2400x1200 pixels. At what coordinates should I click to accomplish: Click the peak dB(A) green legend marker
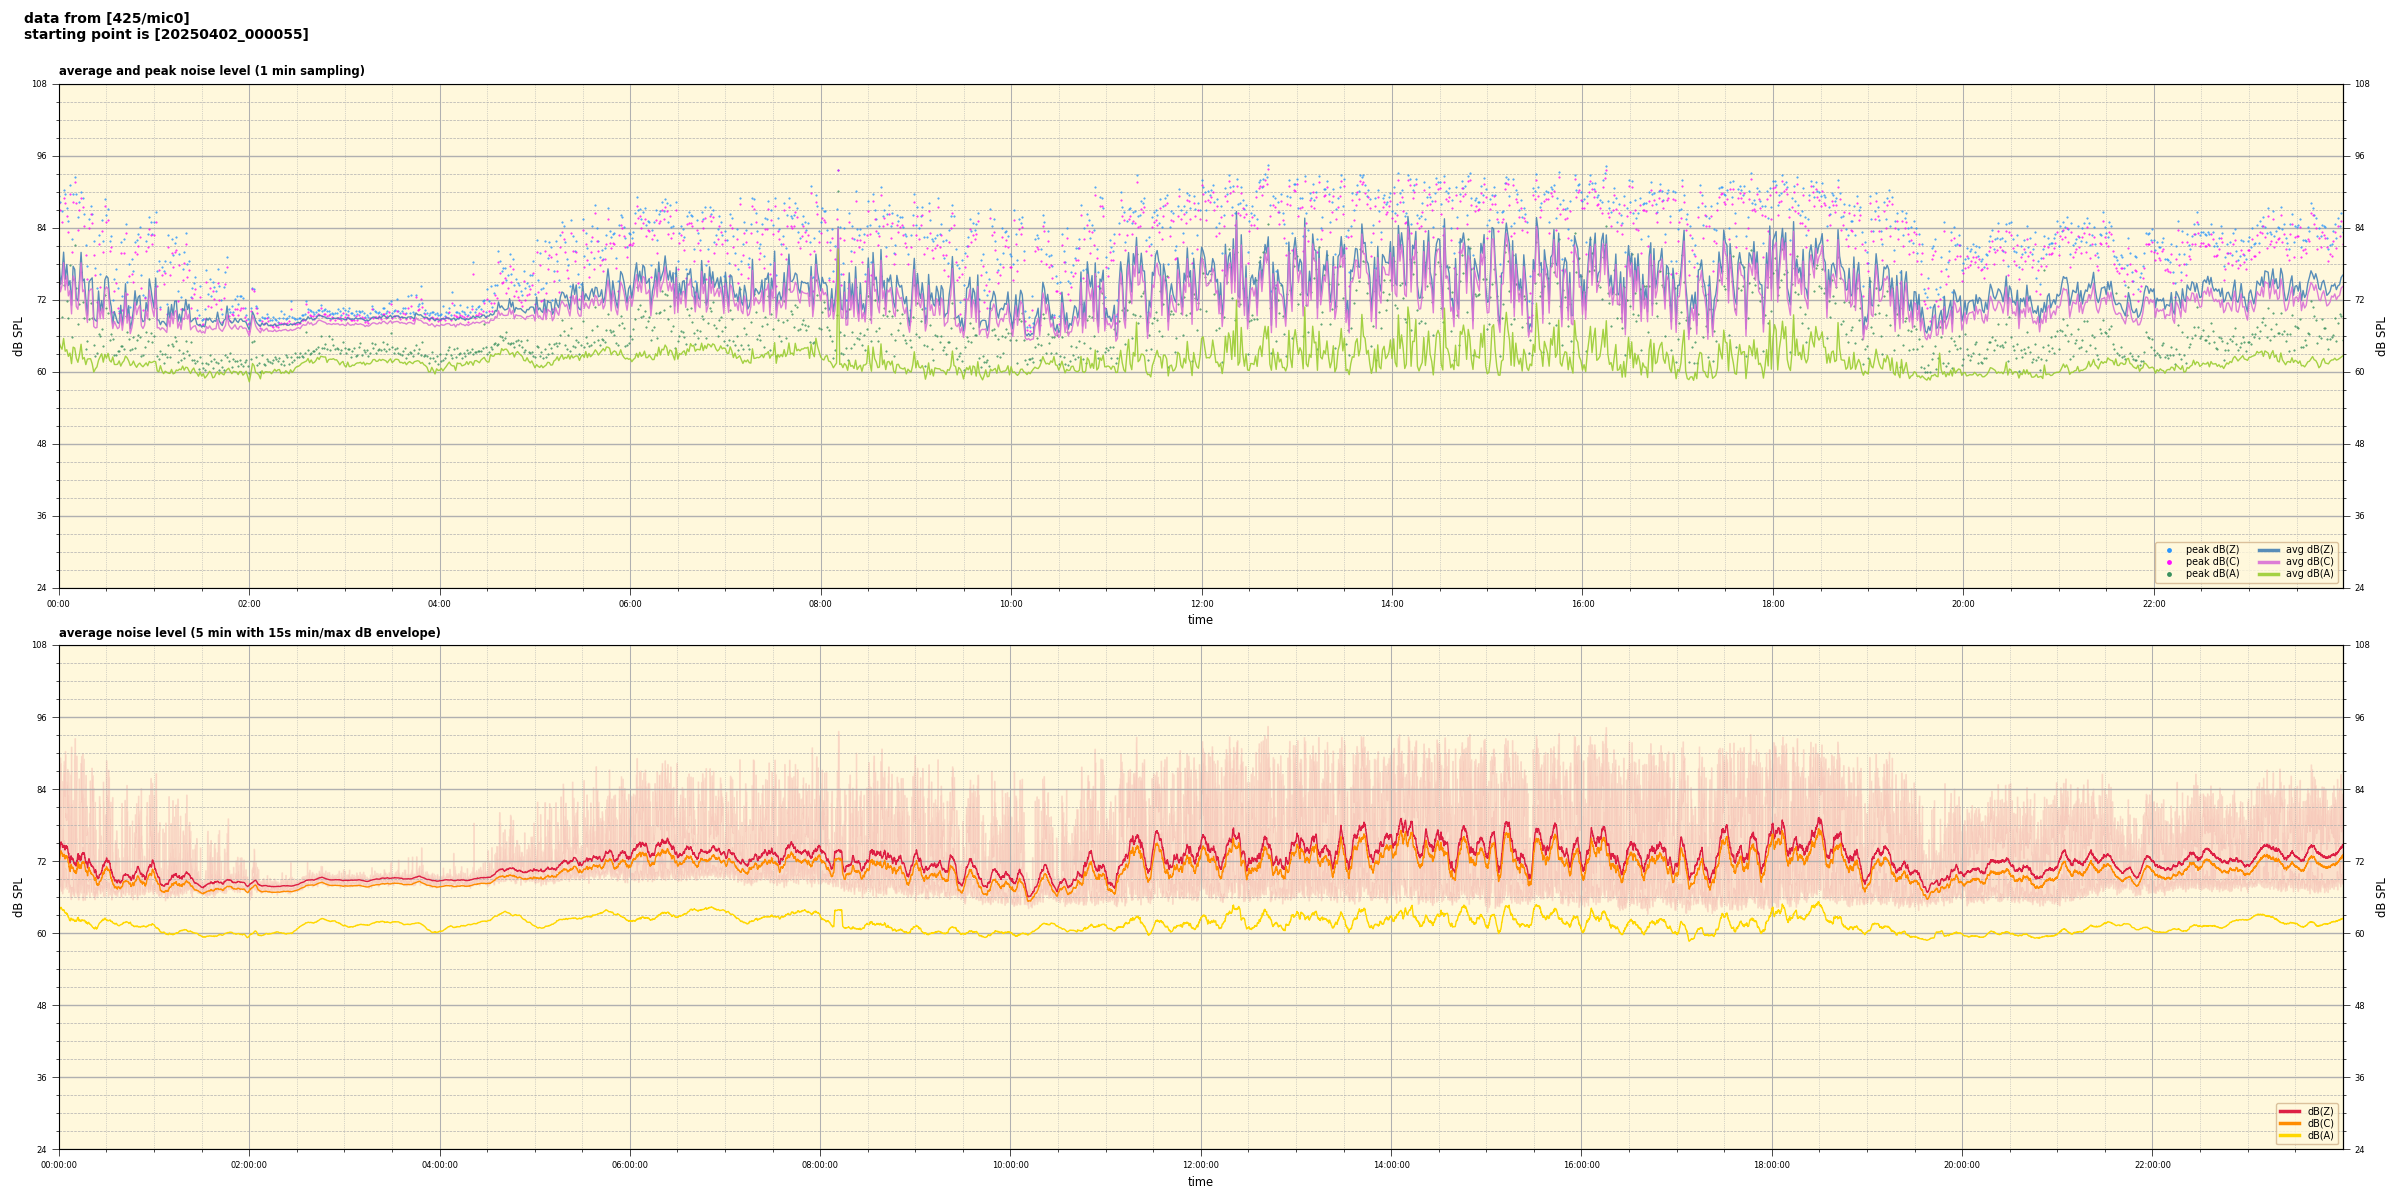tap(2169, 574)
